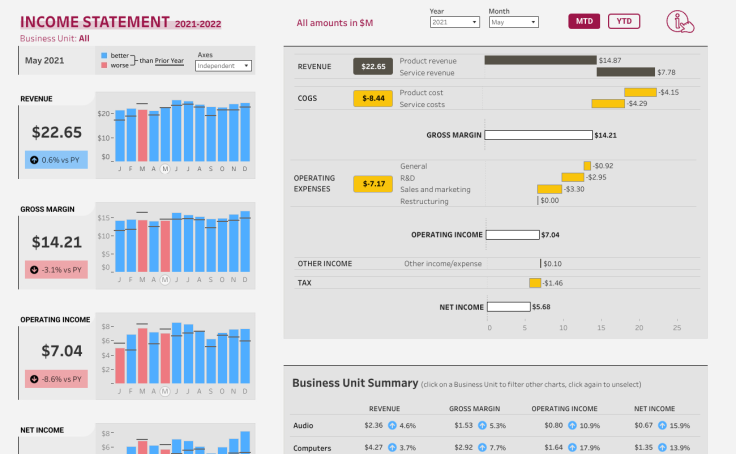Click the blue 'better' legend color swatch
Screen dimensions: 736x454
(x=103, y=55)
